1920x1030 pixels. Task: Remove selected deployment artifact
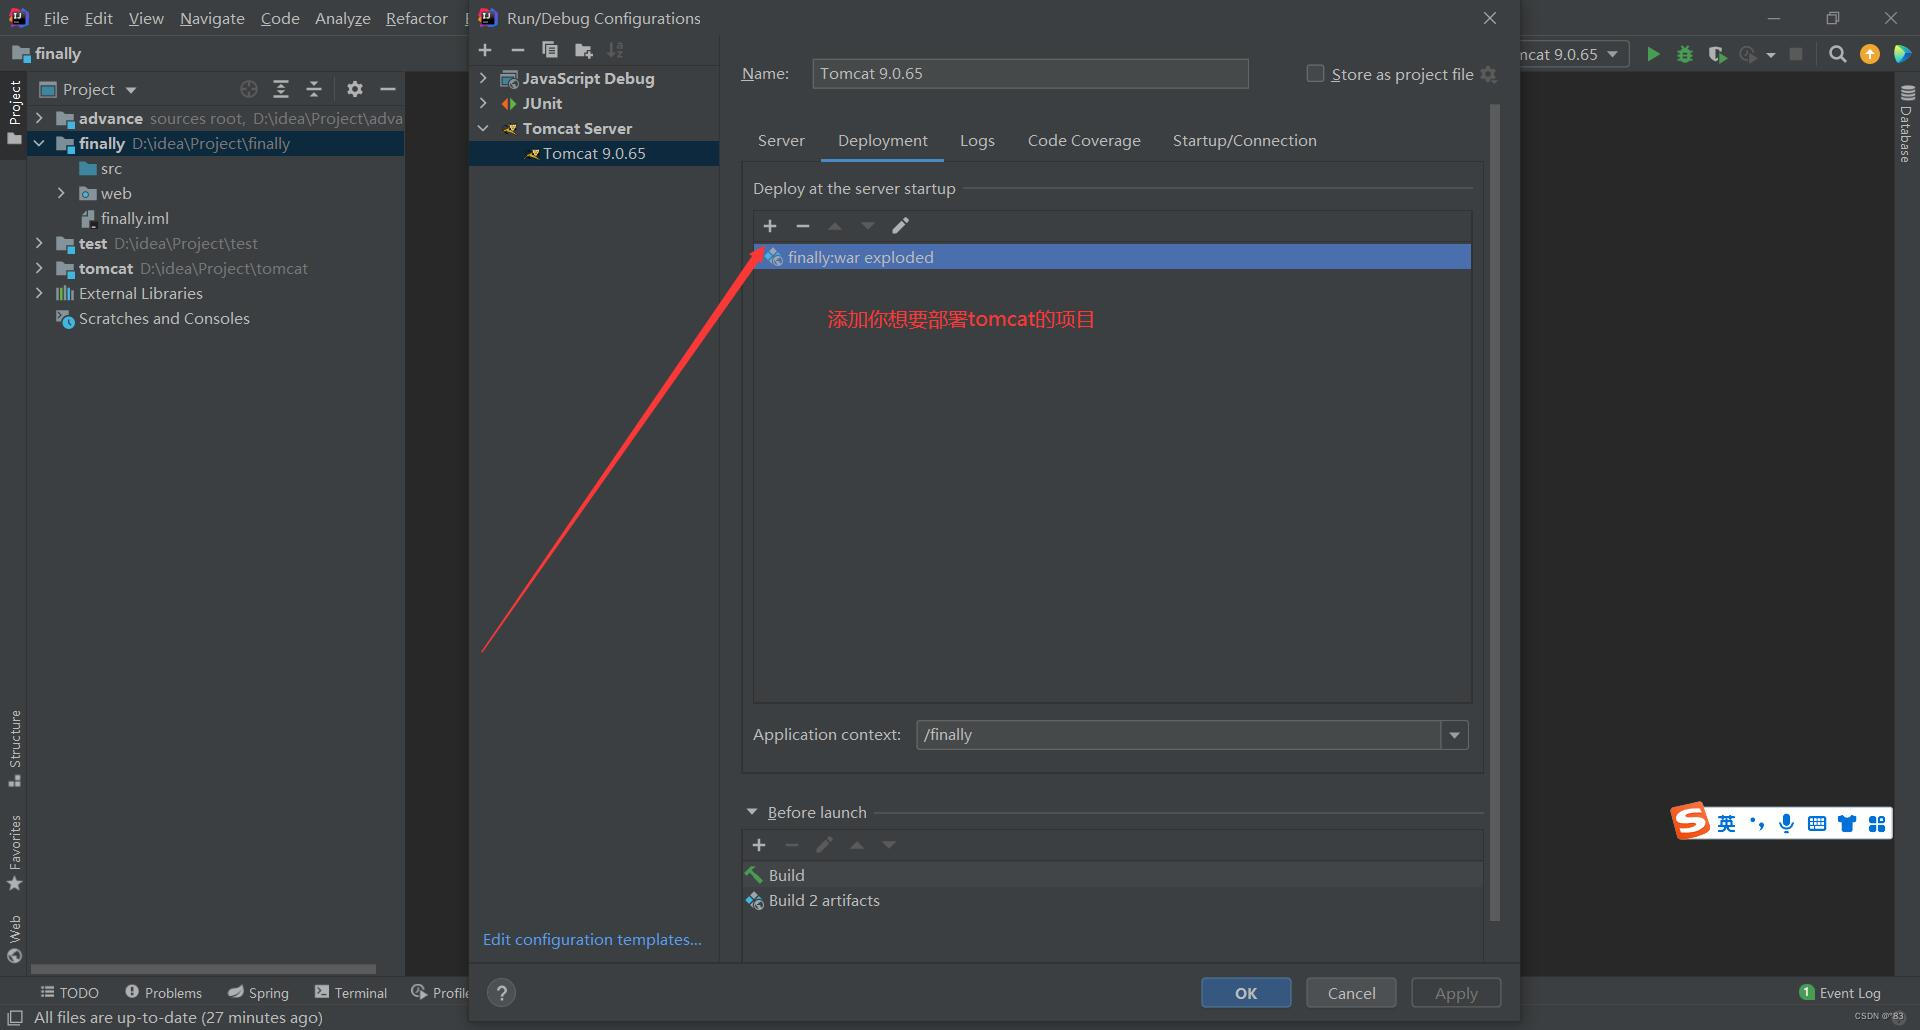pyautogui.click(x=802, y=226)
